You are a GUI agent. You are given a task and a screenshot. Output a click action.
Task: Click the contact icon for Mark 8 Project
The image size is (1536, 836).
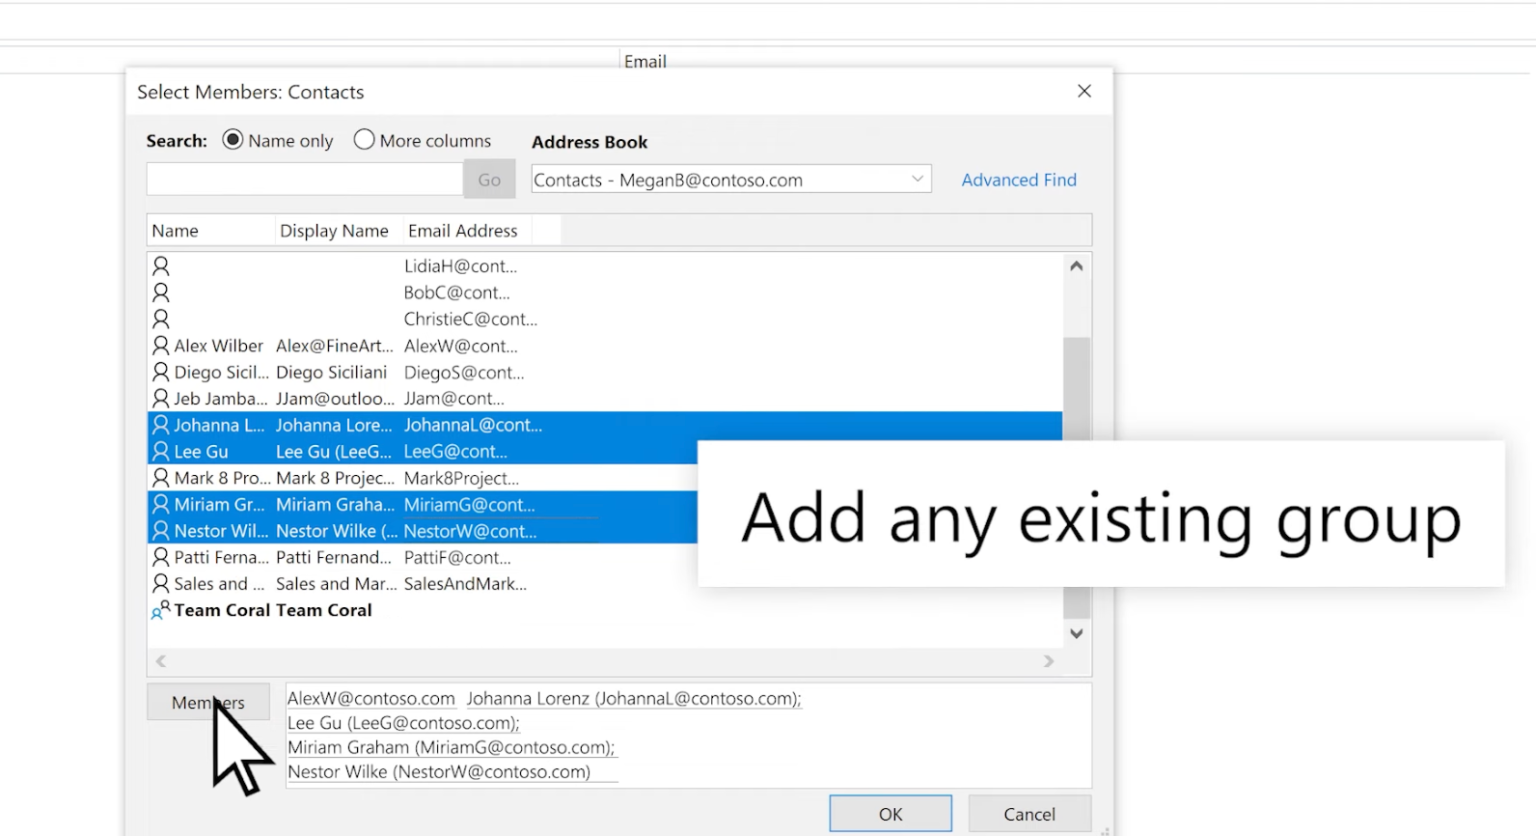[161, 478]
